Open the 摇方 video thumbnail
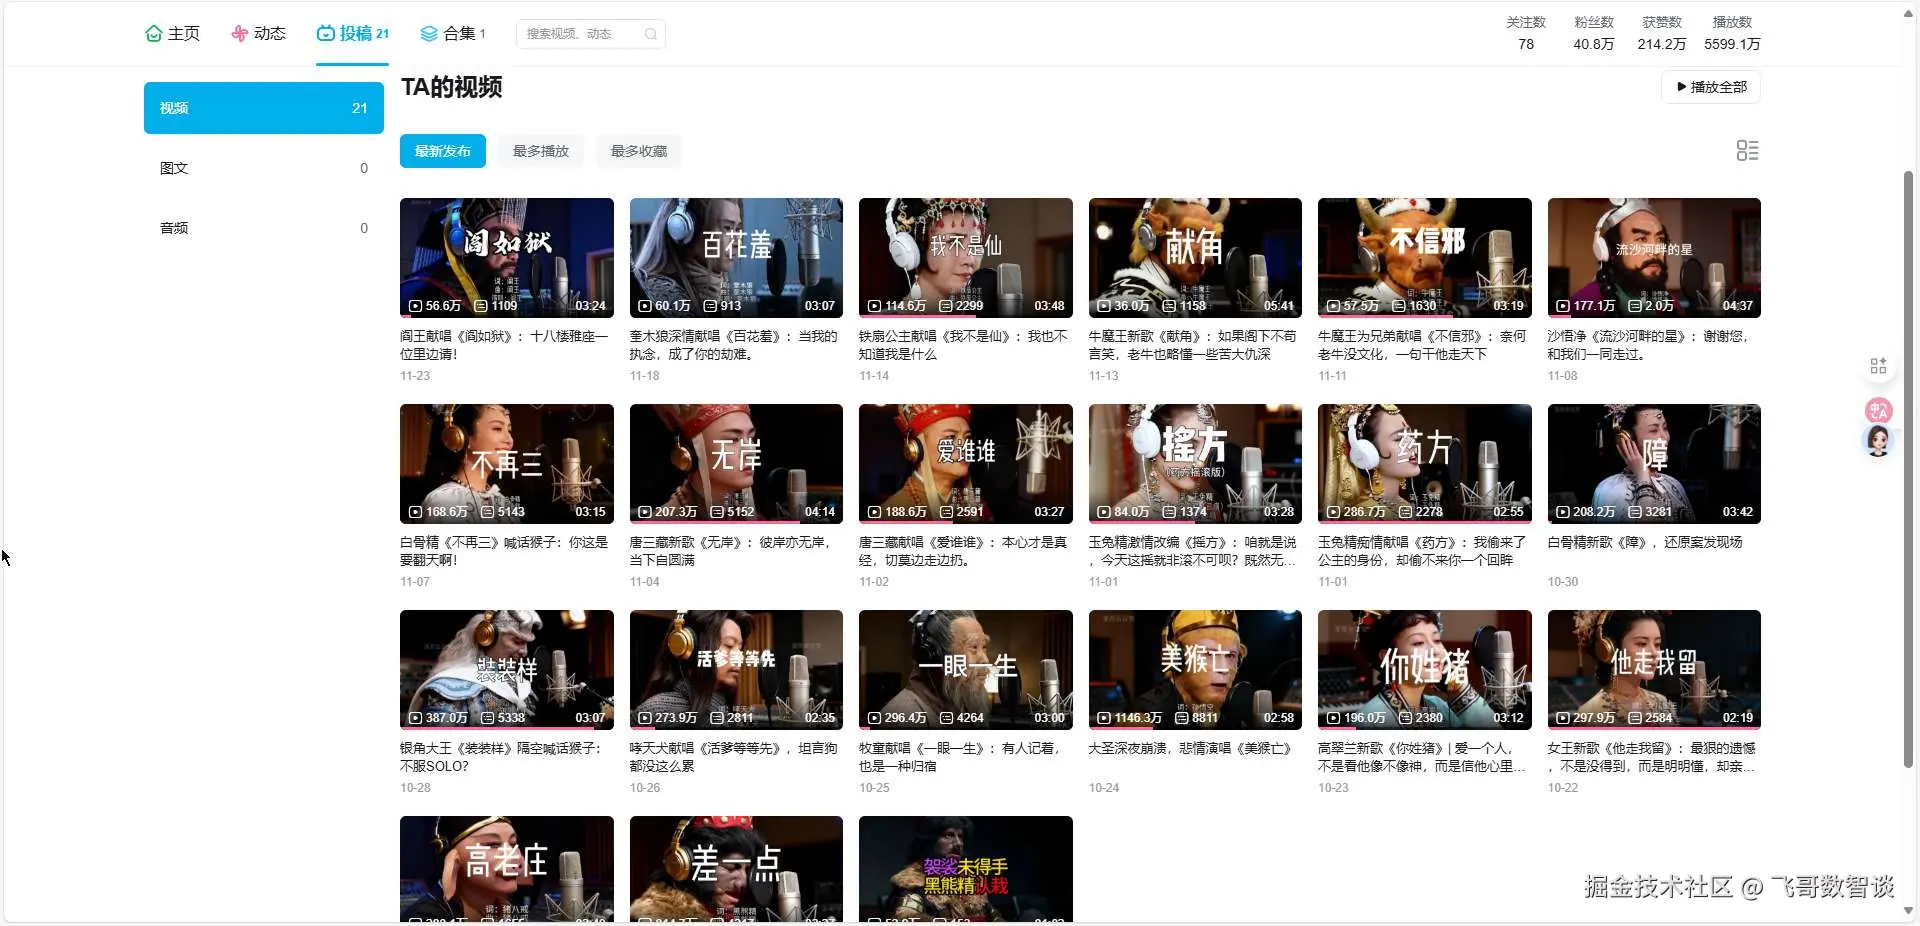The image size is (1920, 926). pos(1195,464)
